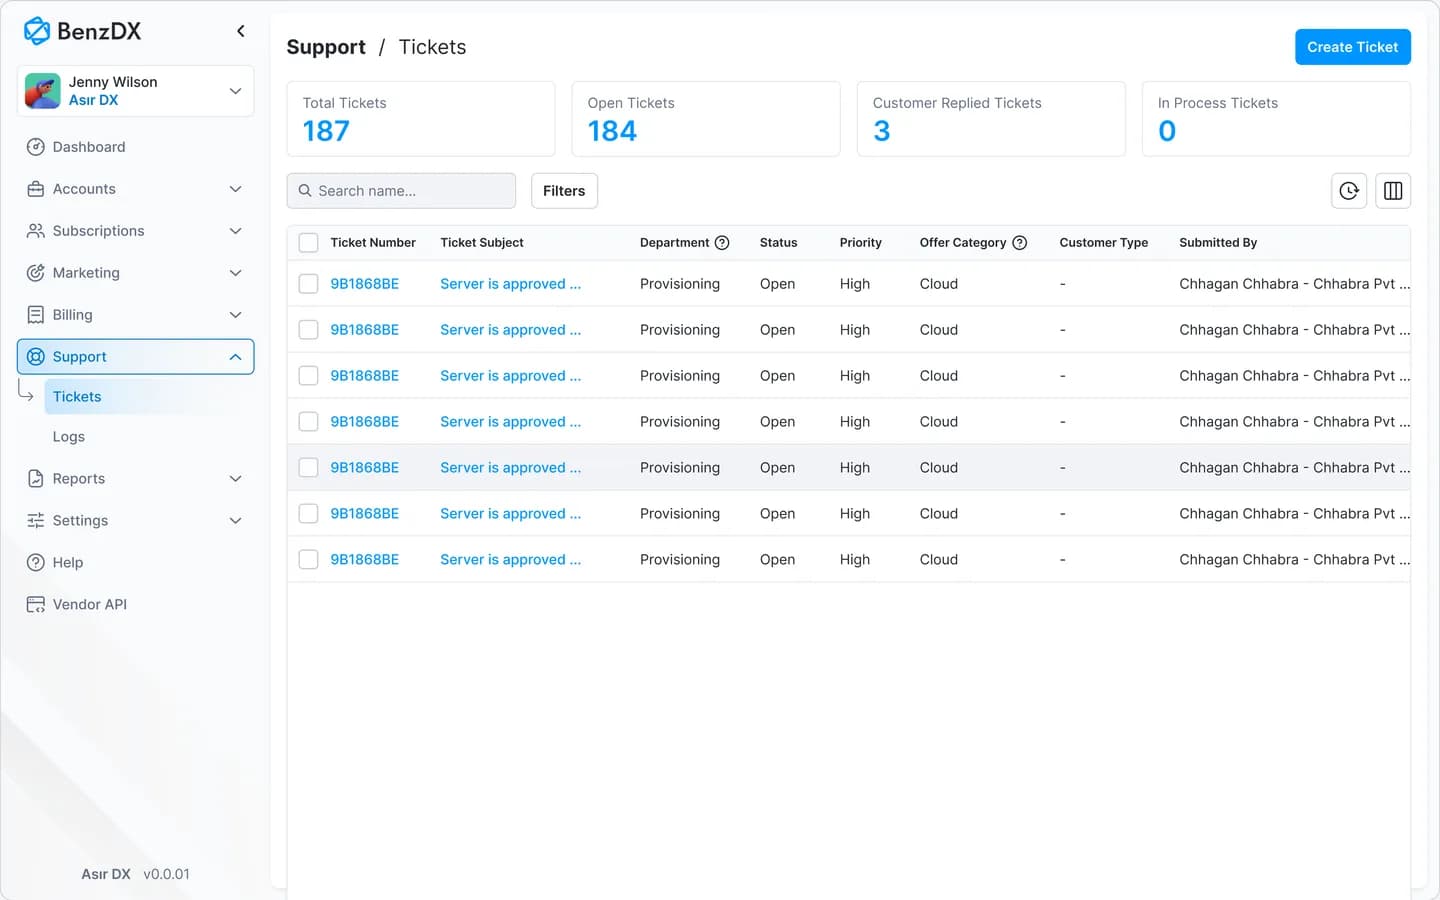
Task: Collapse the sidebar with the back chevron
Action: click(x=240, y=31)
